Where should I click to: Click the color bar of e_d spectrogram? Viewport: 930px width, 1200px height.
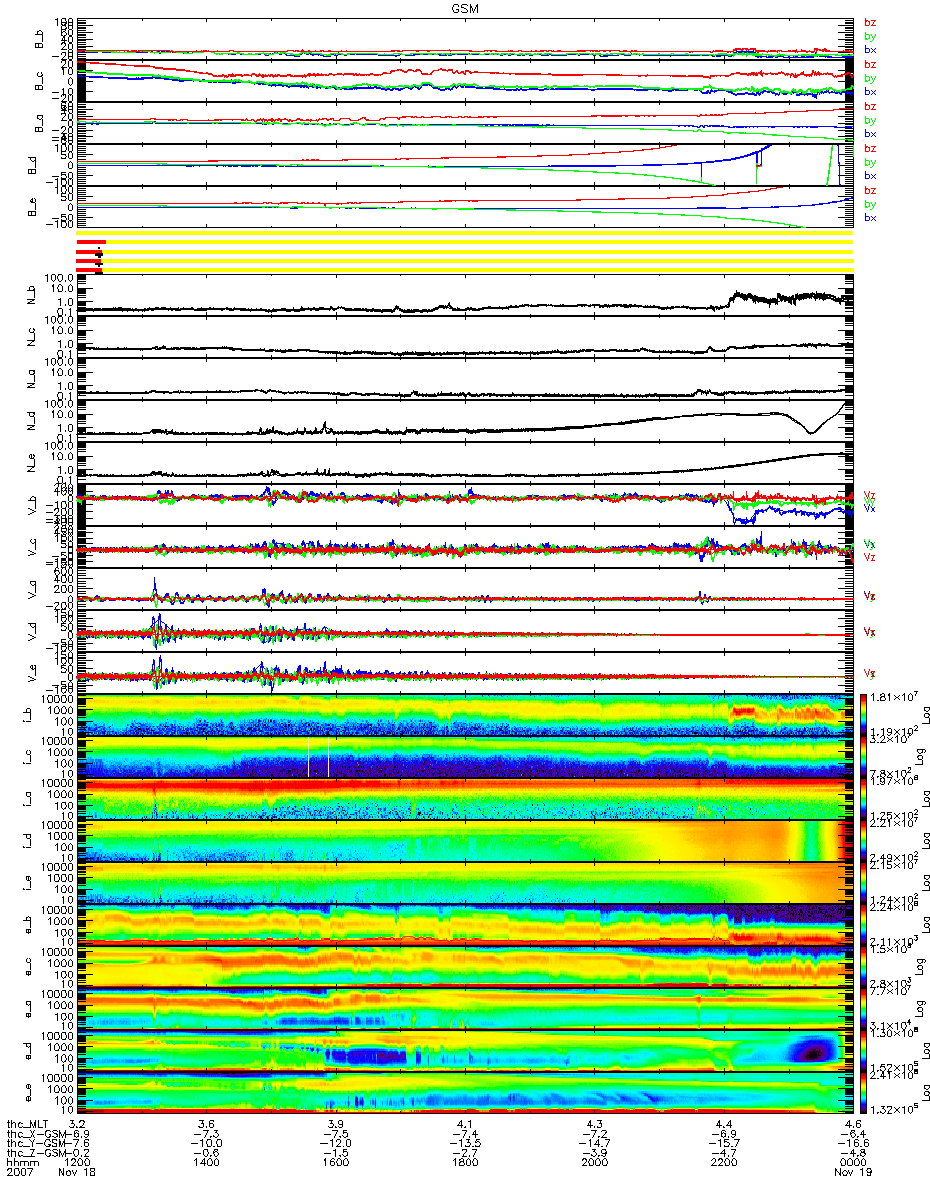tap(865, 1050)
